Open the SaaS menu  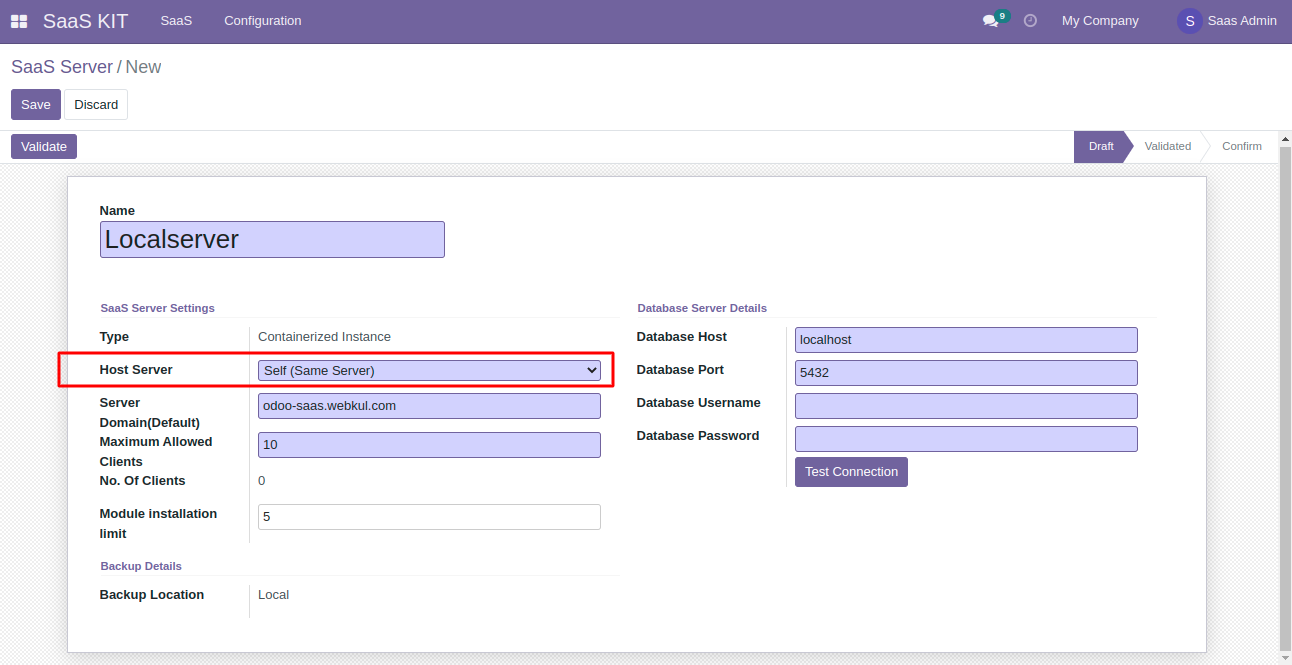tap(176, 21)
